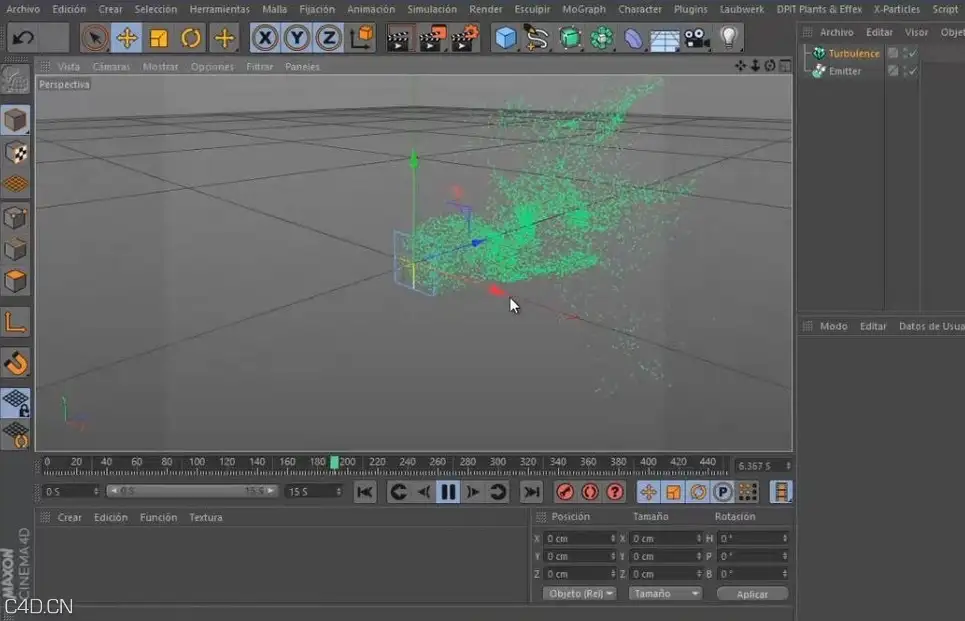Add an Array modeling object
Screen dimensions: 965x621
point(602,38)
